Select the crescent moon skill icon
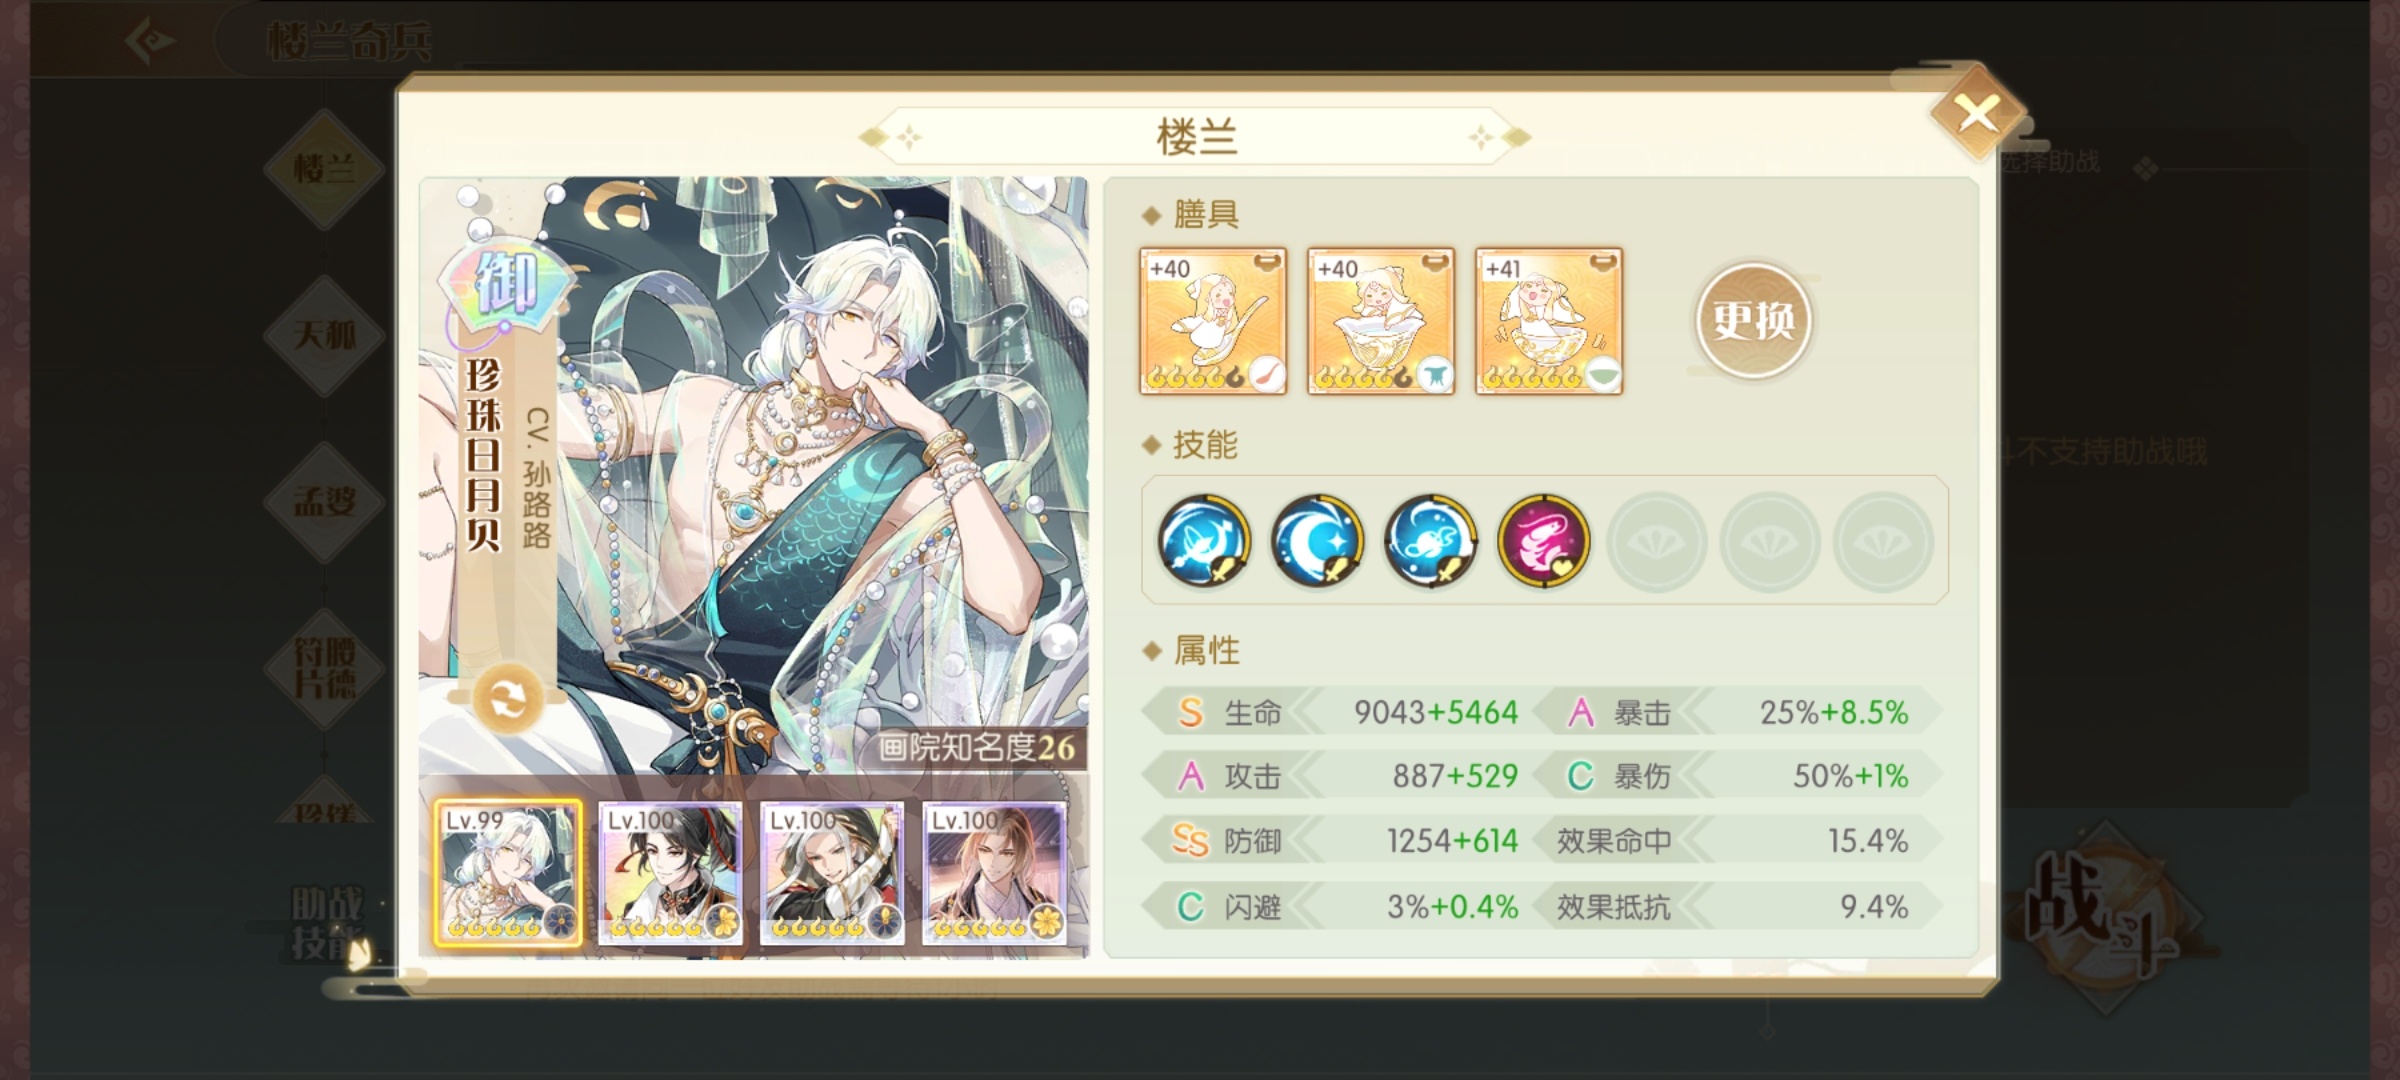The height and width of the screenshot is (1080, 2400). pyautogui.click(x=1317, y=540)
